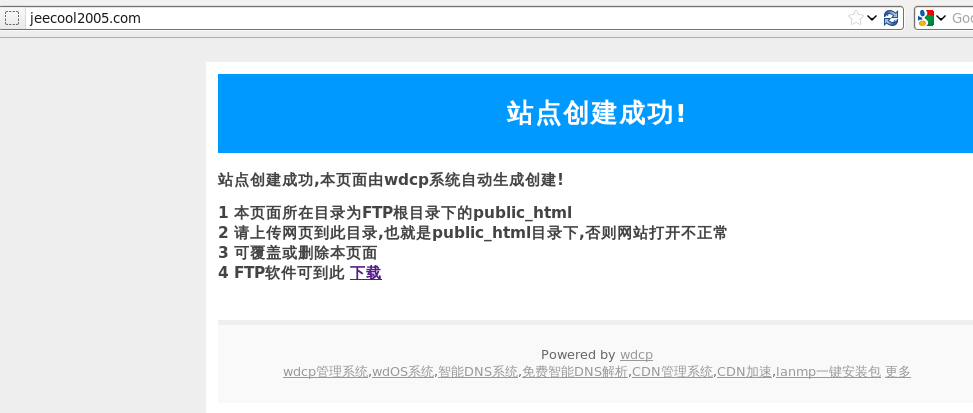Click the public_html text in line 1

522,213
